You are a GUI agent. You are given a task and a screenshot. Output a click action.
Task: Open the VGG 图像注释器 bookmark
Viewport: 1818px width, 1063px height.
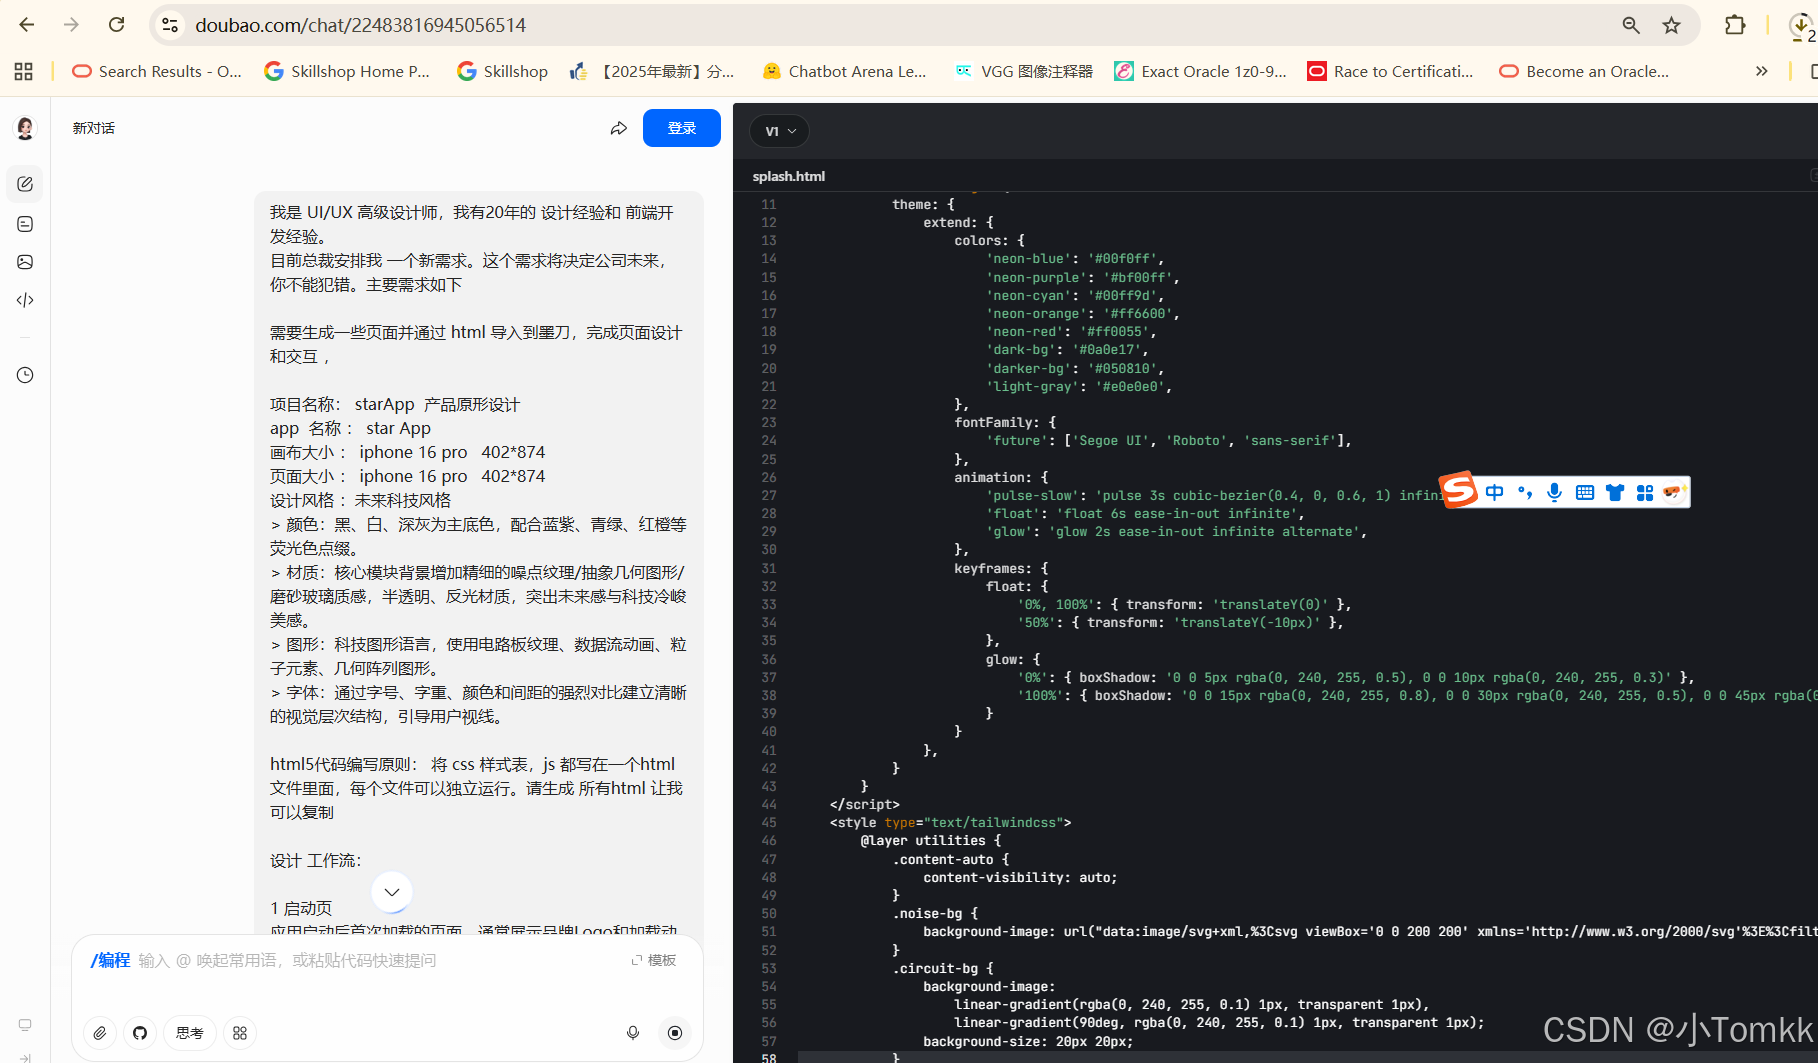[1024, 71]
